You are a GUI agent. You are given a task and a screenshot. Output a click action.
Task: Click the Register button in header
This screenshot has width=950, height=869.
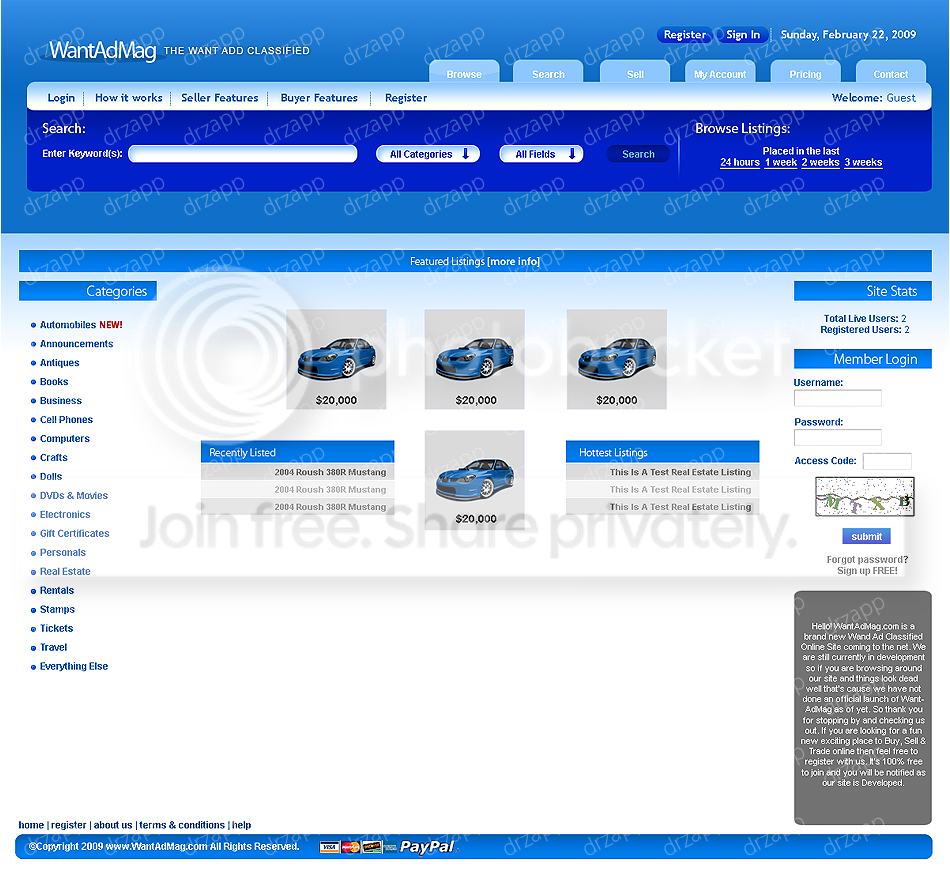685,35
